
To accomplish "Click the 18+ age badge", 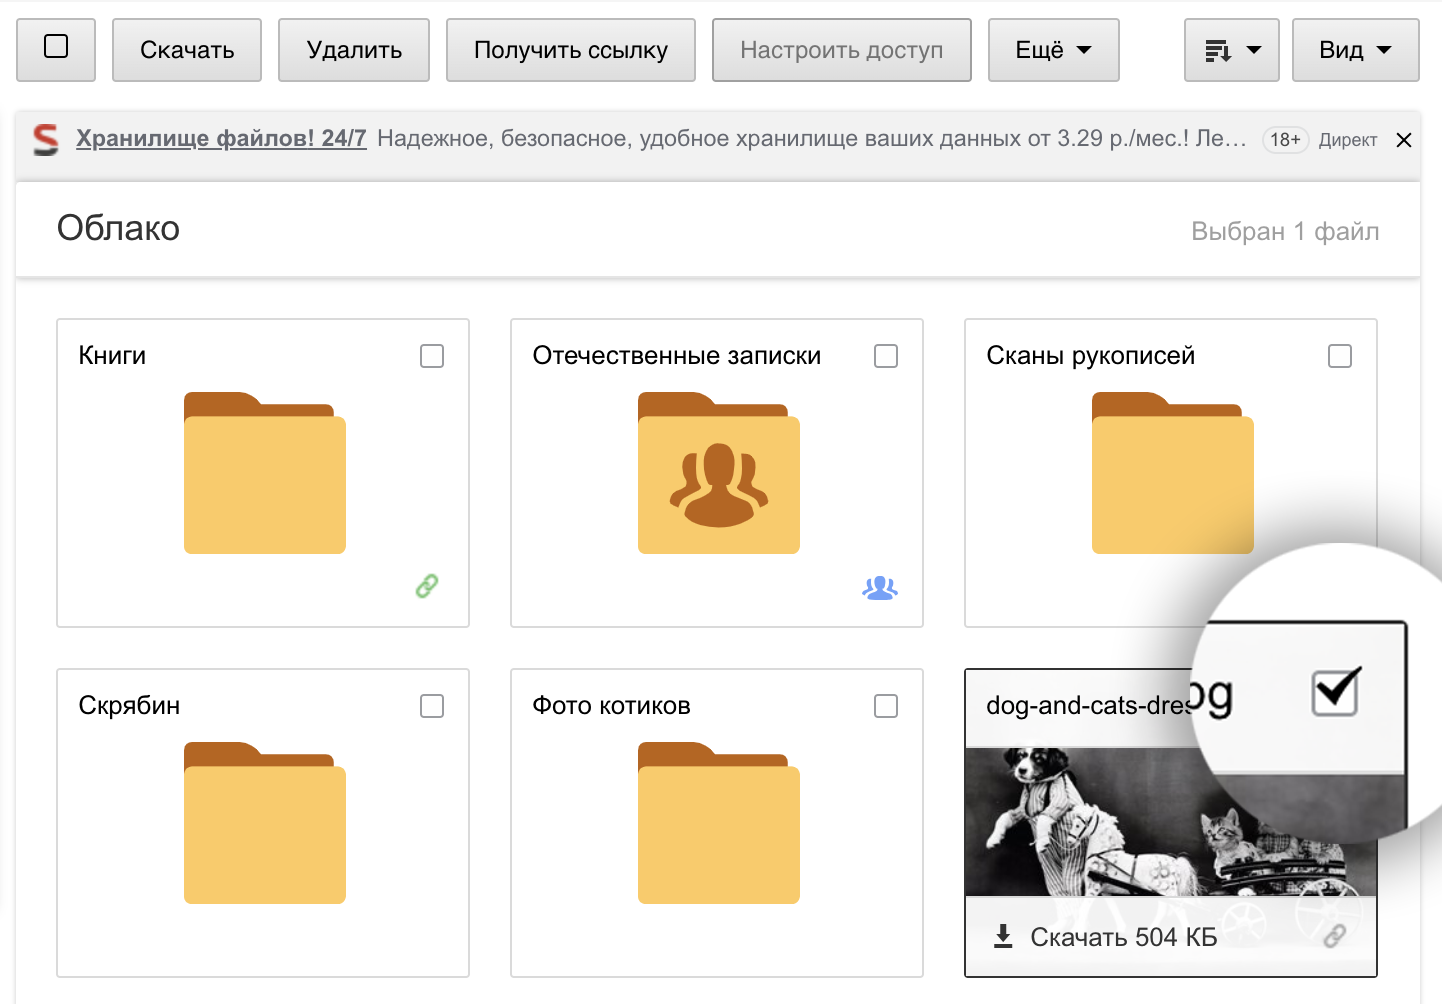I will (x=1285, y=140).
